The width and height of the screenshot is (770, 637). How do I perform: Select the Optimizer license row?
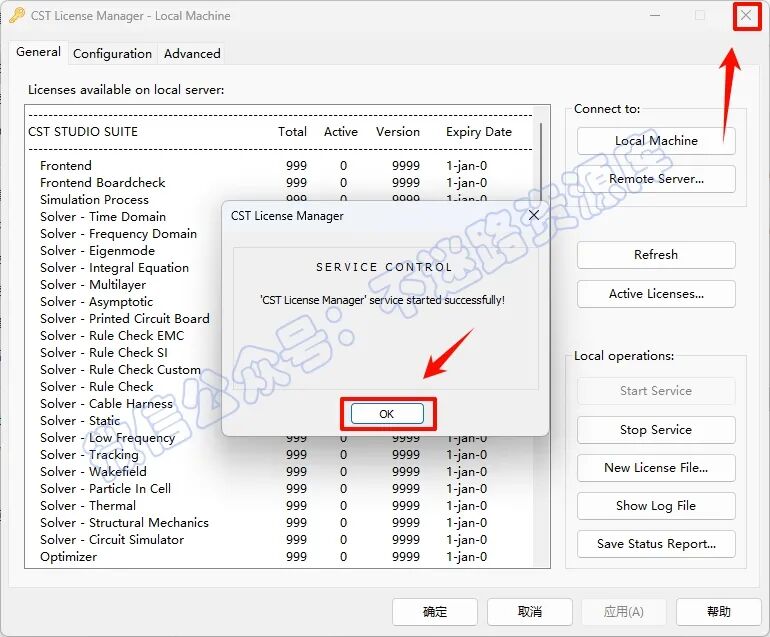pyautogui.click(x=263, y=557)
